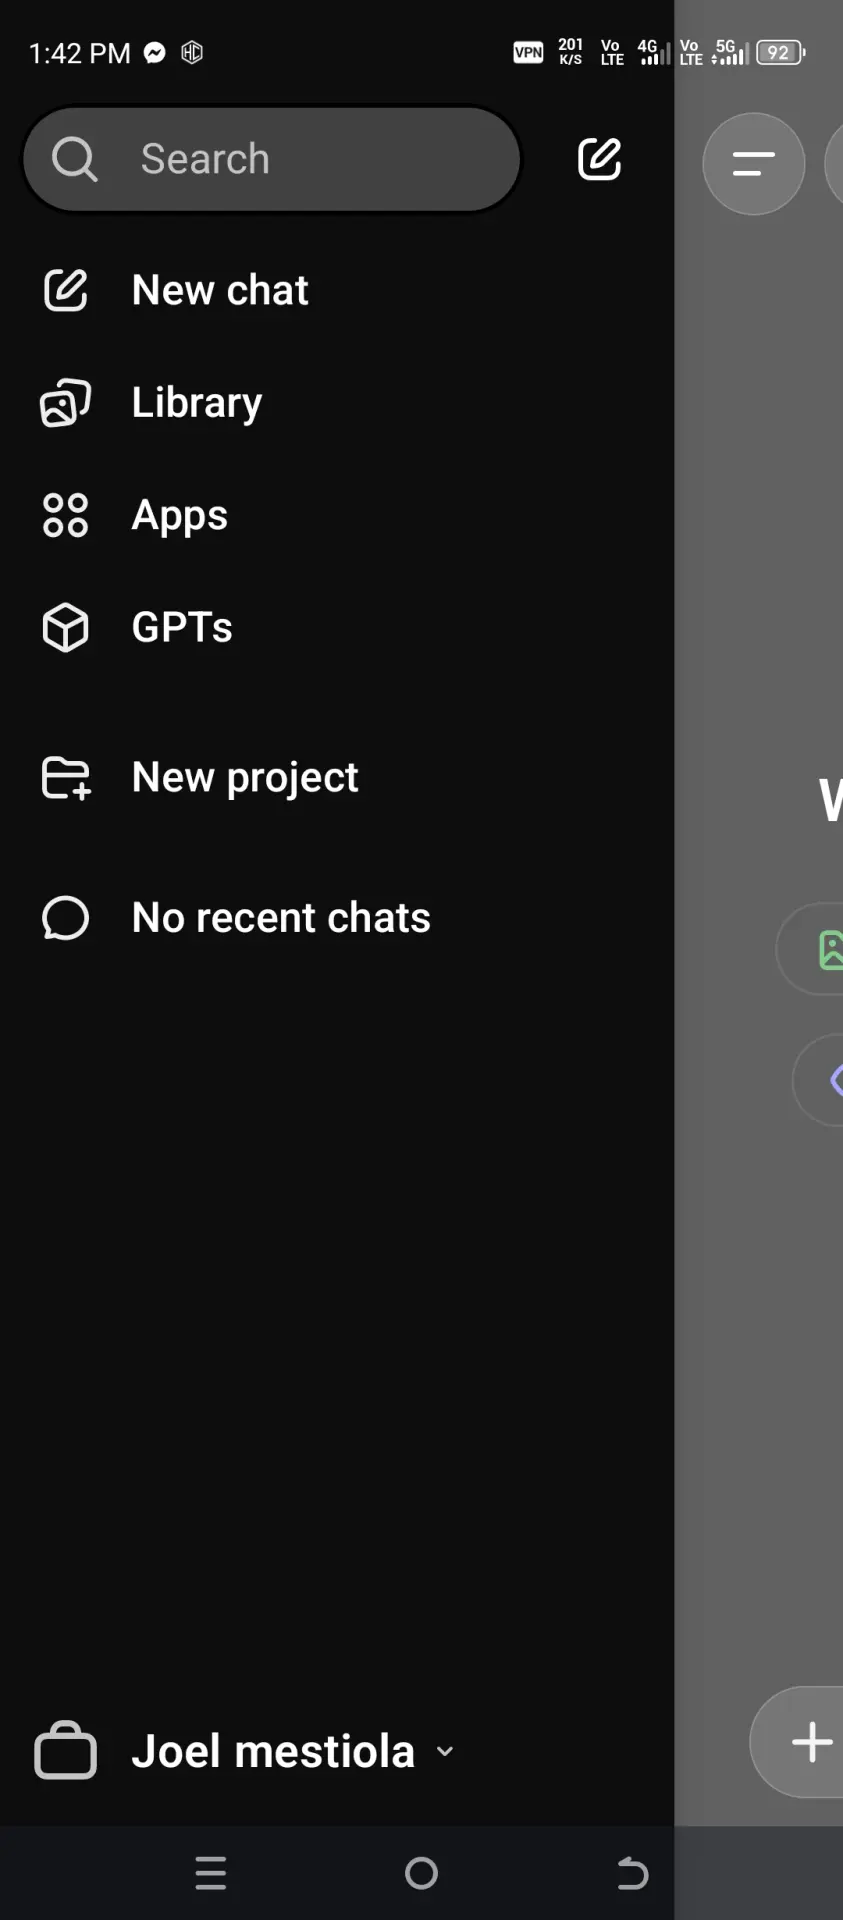Click the magnifier icon in search bar

[x=75, y=159]
